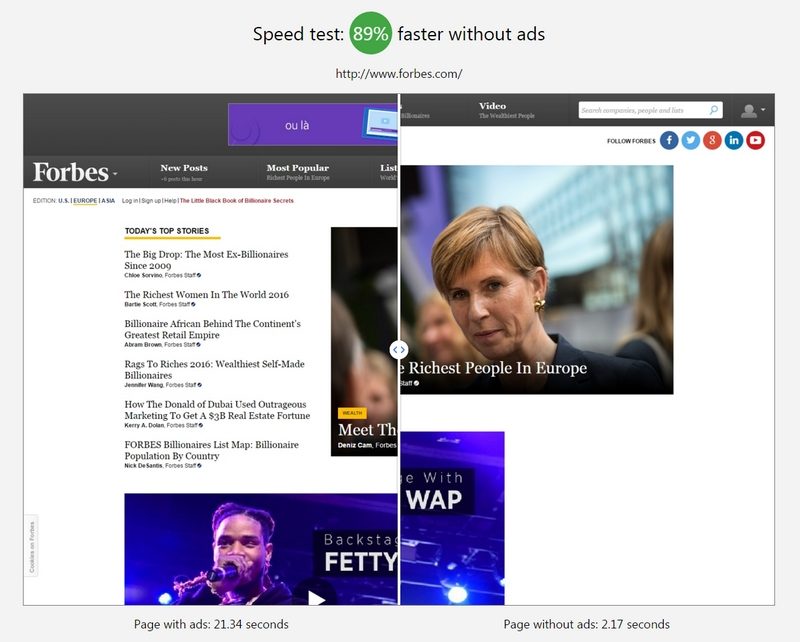This screenshot has width=800, height=642.
Task: Click the YouTube follow icon
Action: pos(756,140)
